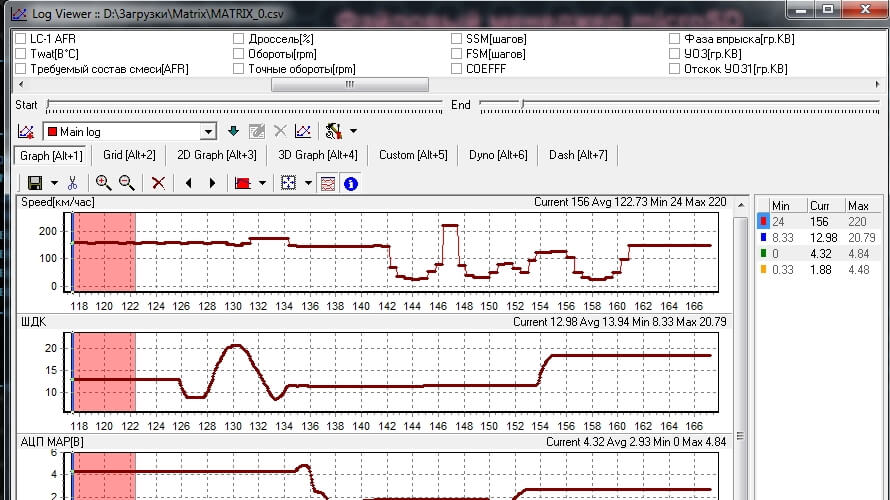Open the 3D Graph tab
Screen dimensions: 890x500
[317, 155]
